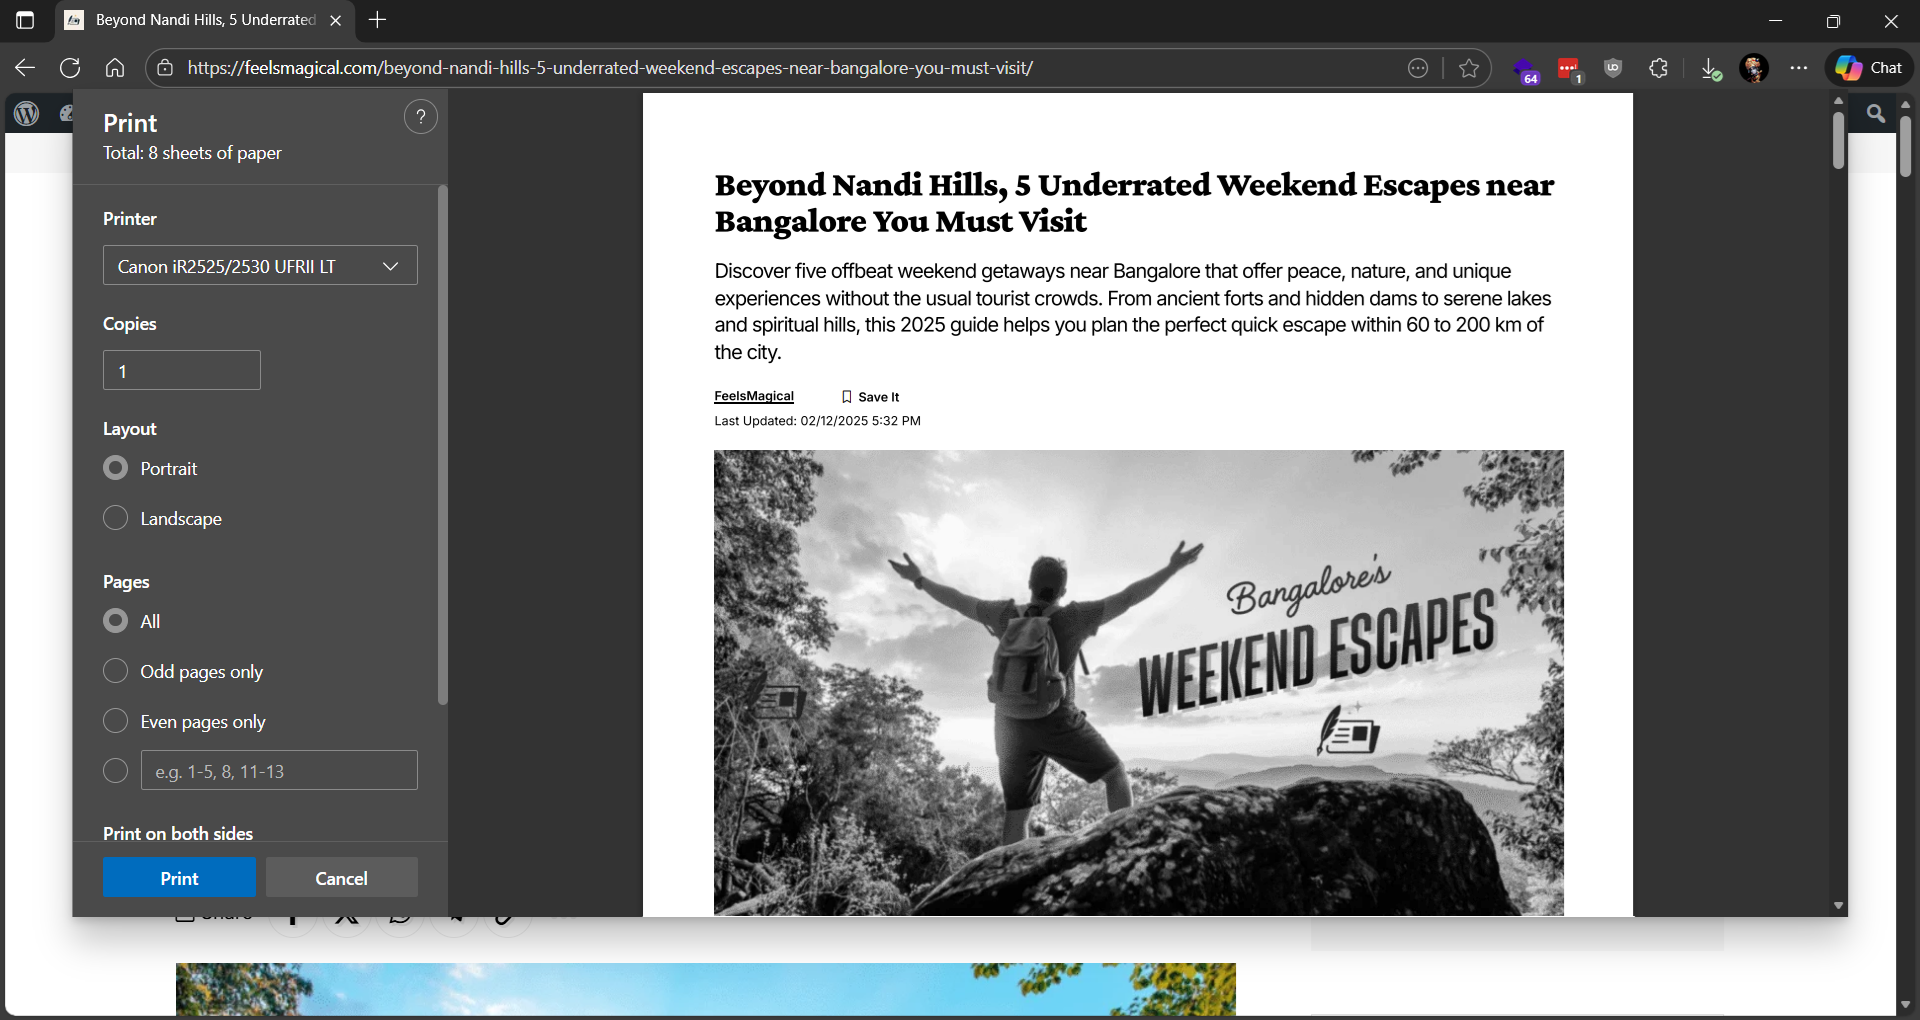1920x1020 pixels.
Task: Select Odd pages only option
Action: tap(116, 671)
